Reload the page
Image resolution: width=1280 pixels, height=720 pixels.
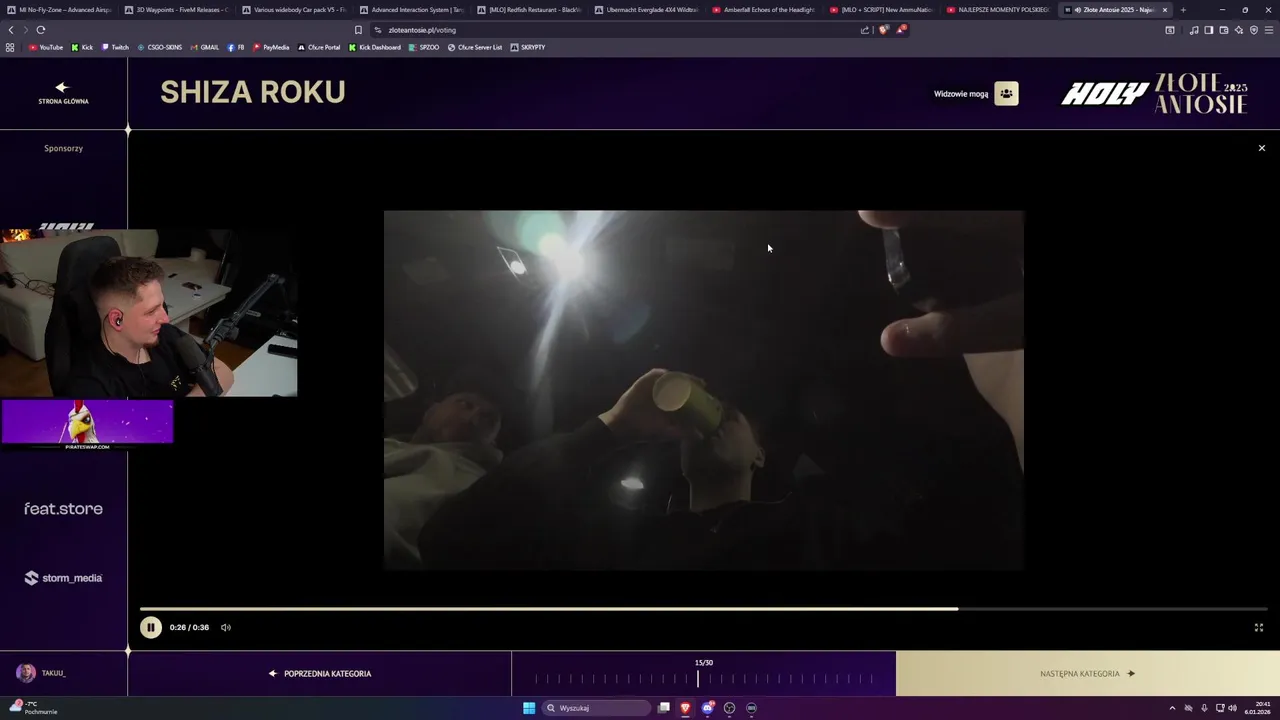pyautogui.click(x=40, y=30)
